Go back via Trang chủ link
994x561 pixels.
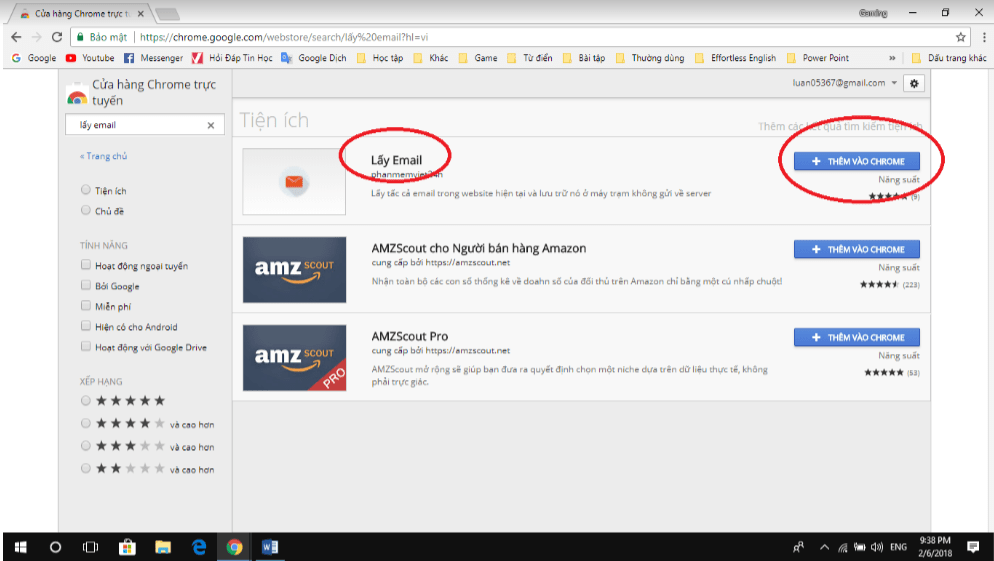(104, 156)
